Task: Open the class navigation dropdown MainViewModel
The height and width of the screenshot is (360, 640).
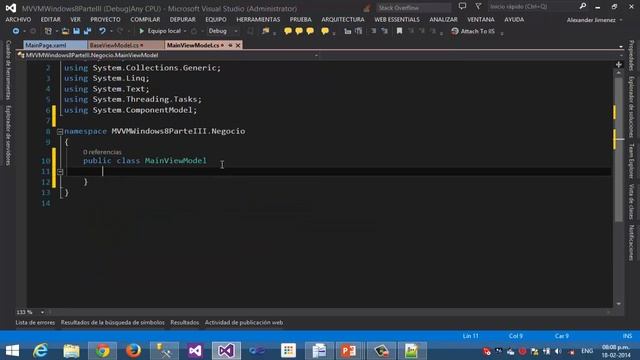Action: [169, 55]
